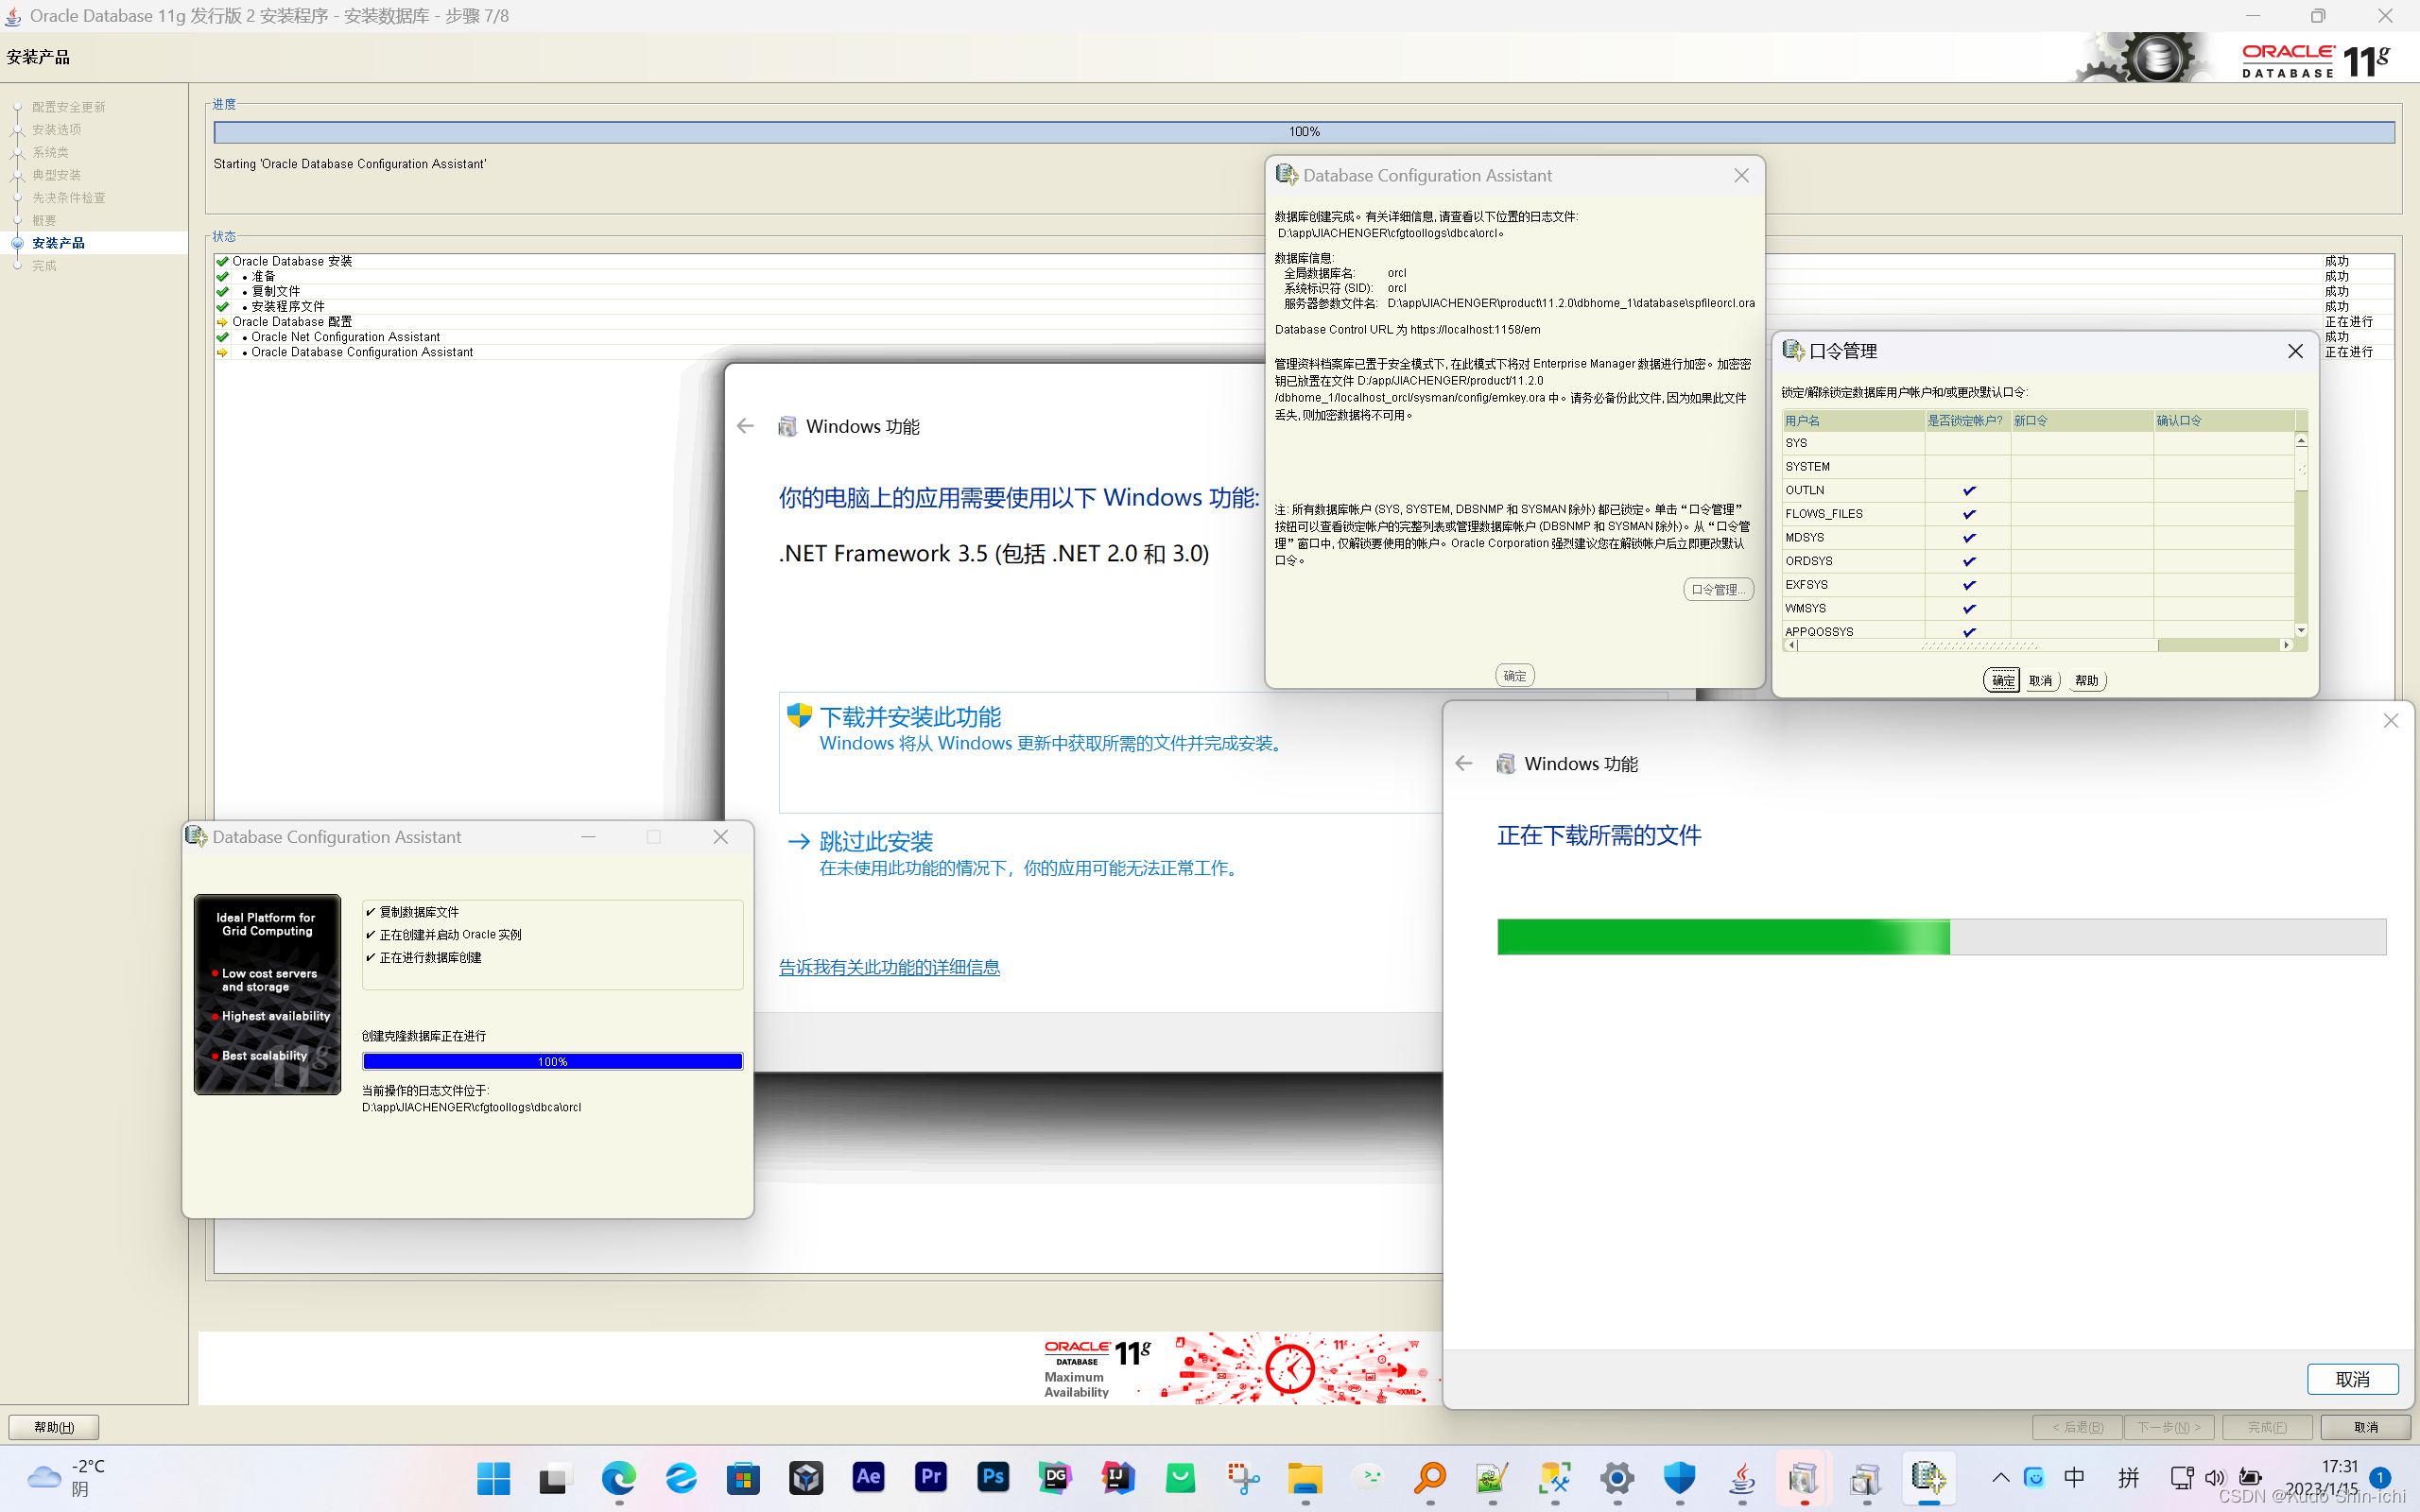Click 确定 in the Database Configuration Assistant dialog
2420x1512 pixels.
[x=1515, y=676]
